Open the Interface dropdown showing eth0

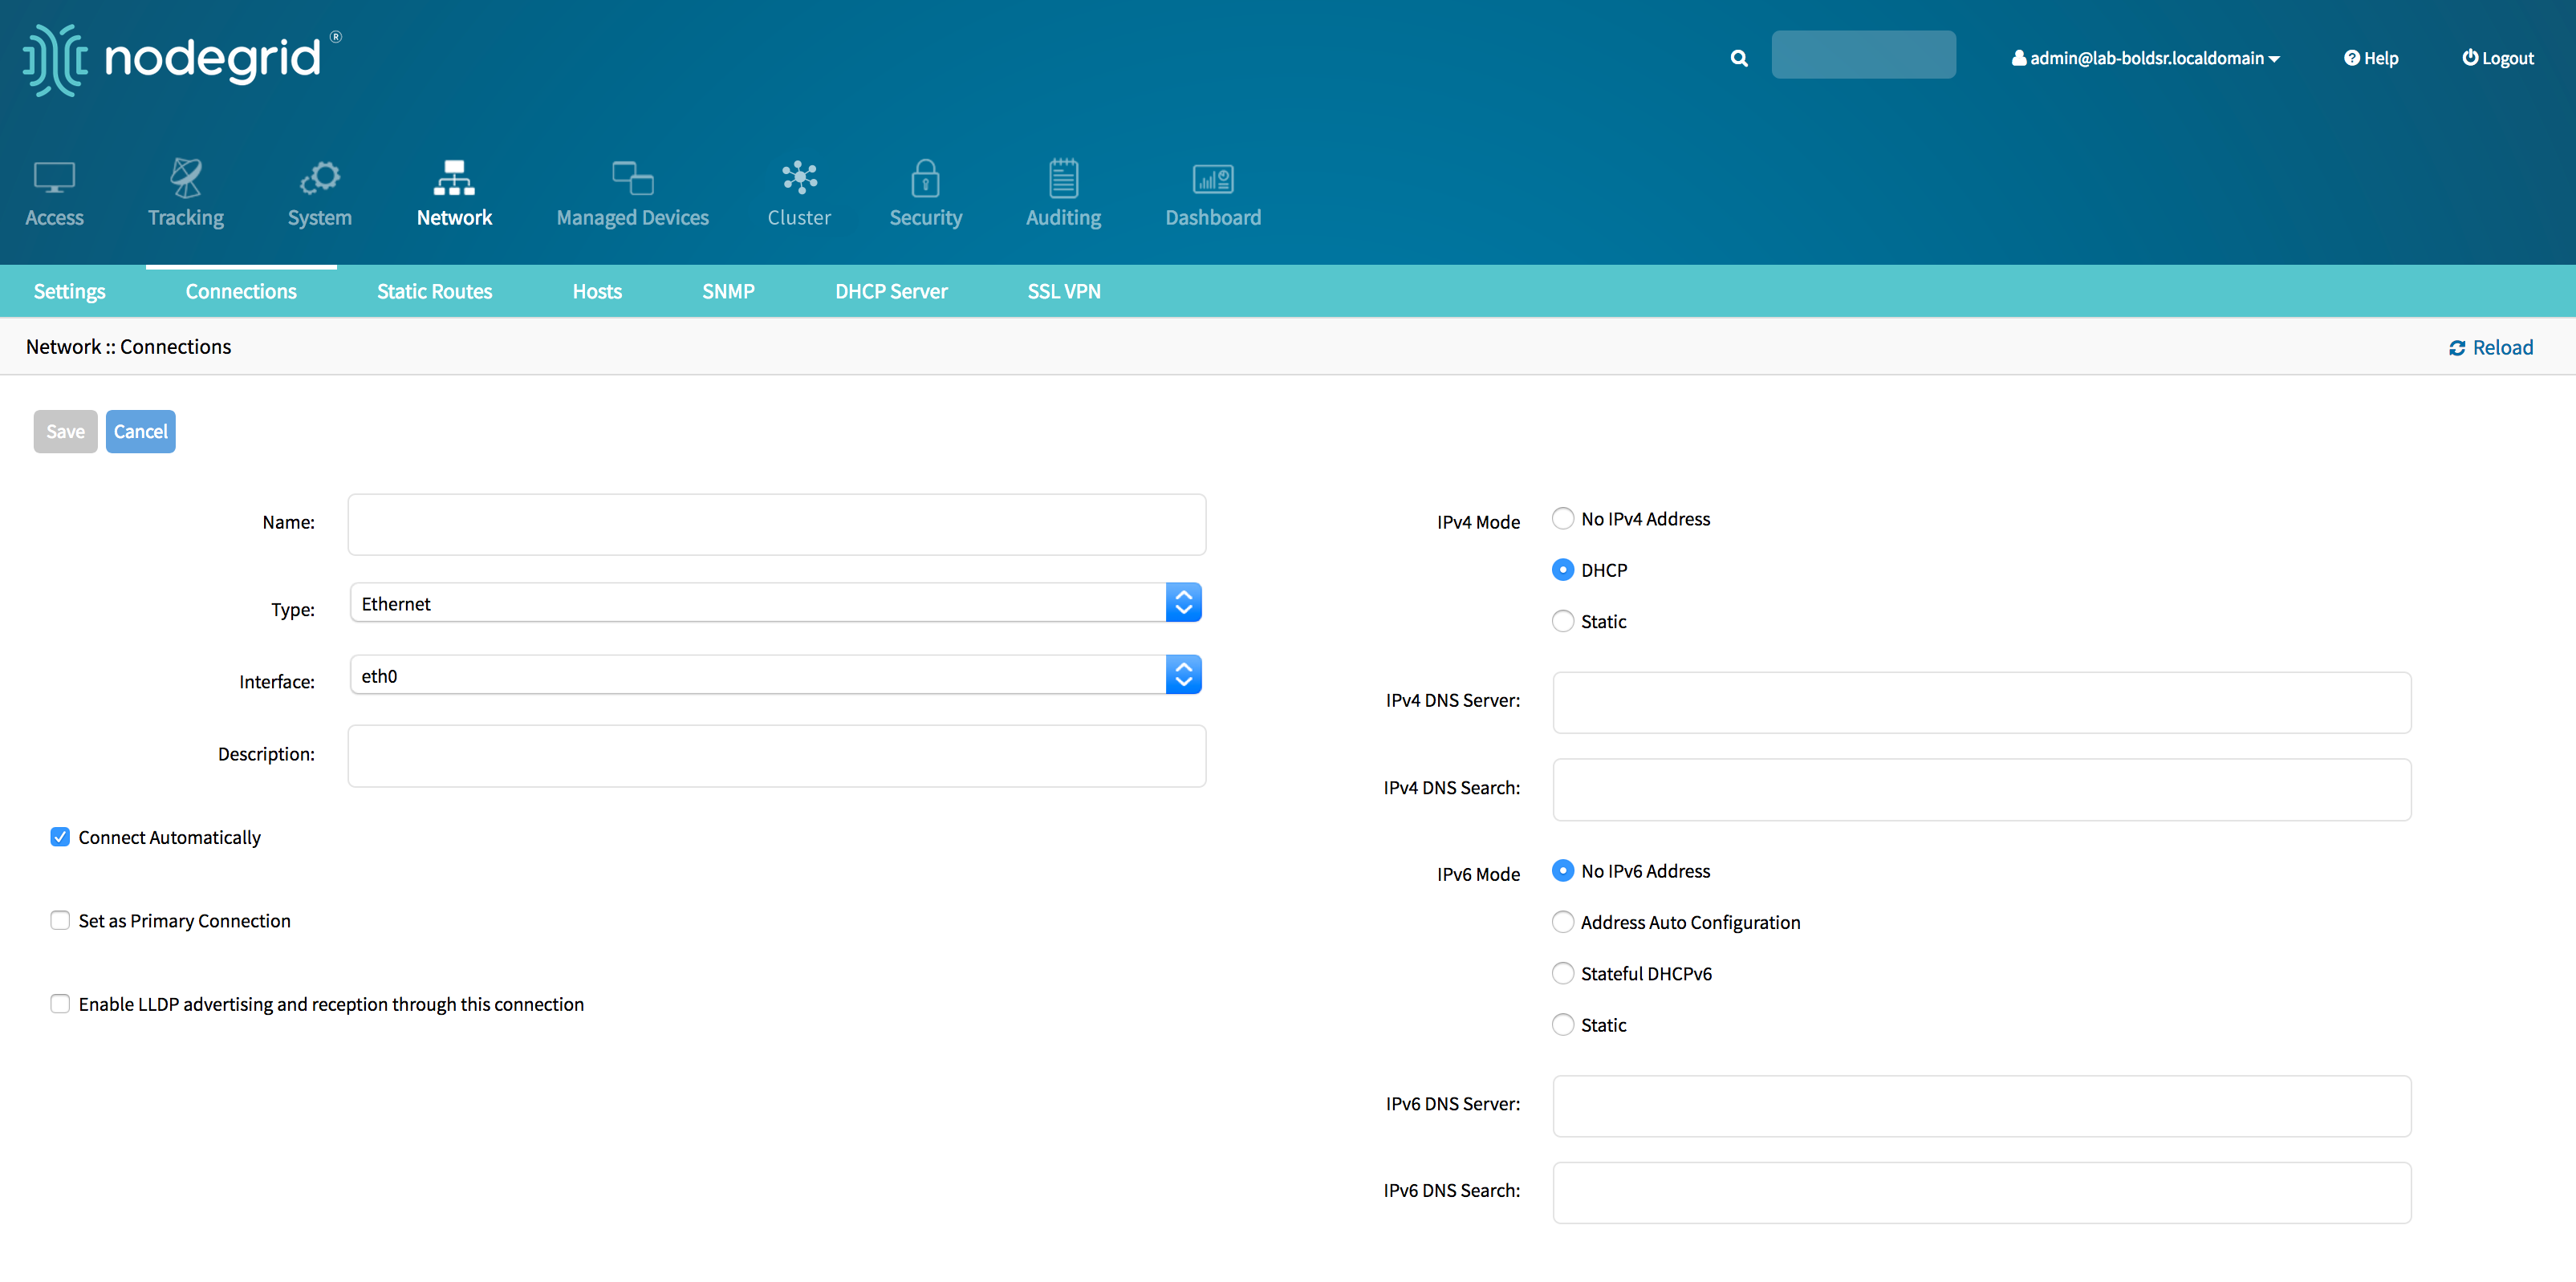775,675
